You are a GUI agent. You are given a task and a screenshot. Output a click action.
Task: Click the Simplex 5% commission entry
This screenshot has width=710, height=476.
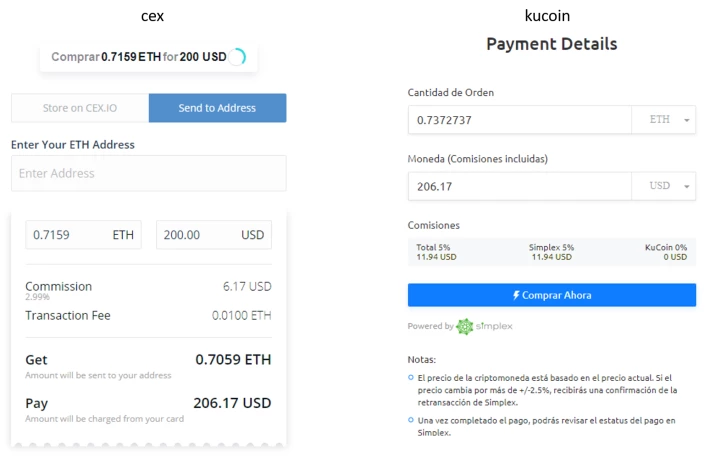pyautogui.click(x=552, y=252)
